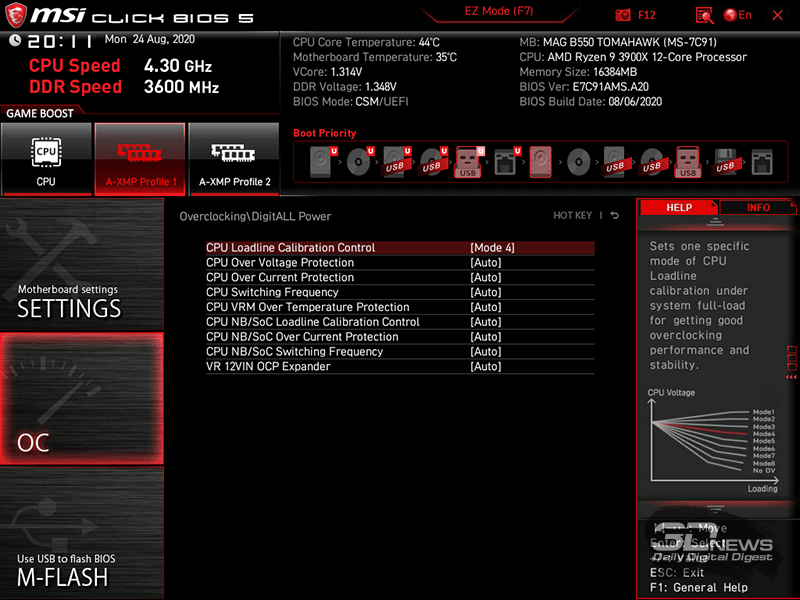This screenshot has width=800, height=600.
Task: Switch to the HELP tab
Action: tap(679, 208)
